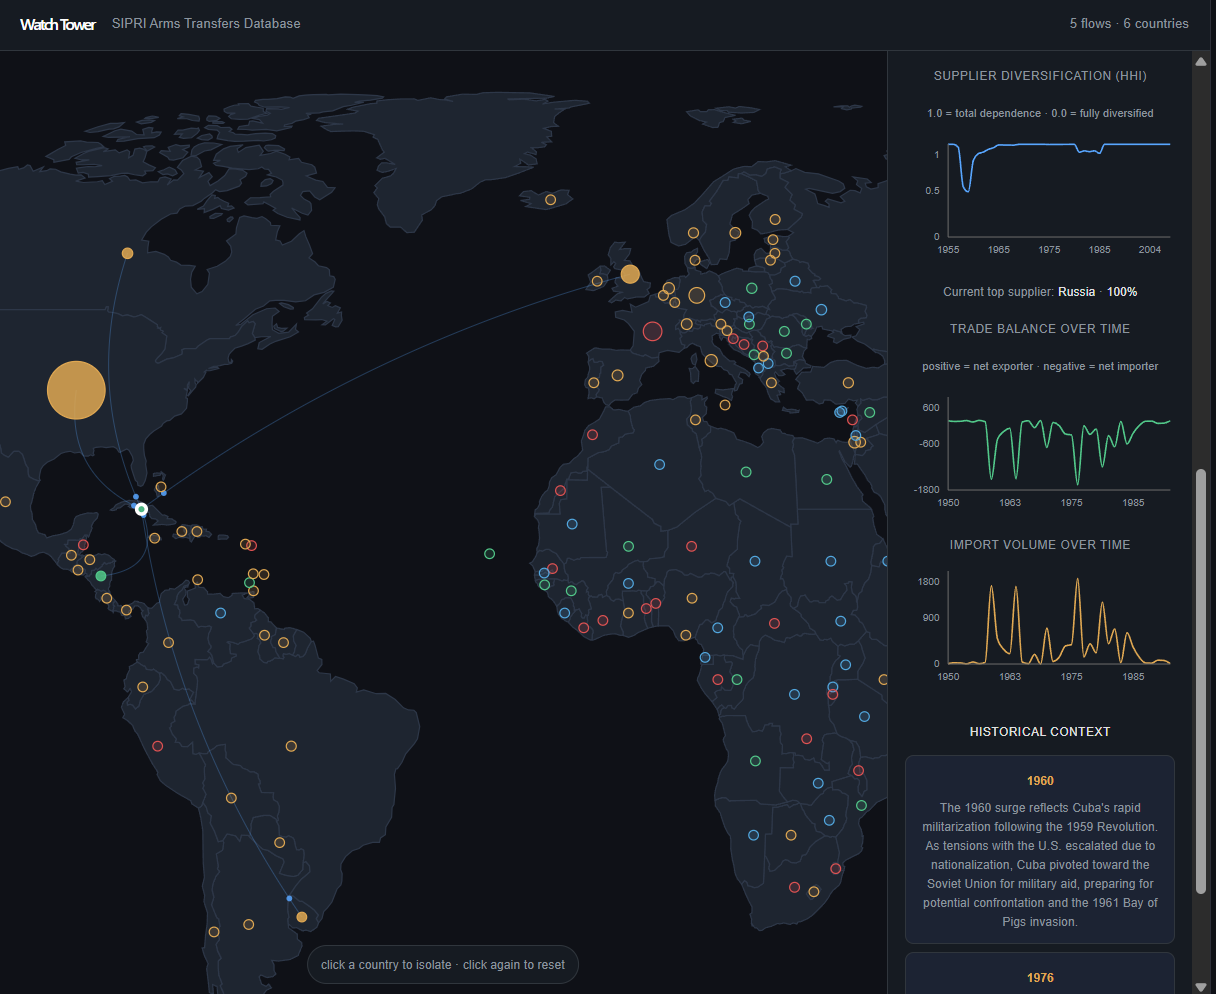Click the supplier diversification HHI line chart

pyautogui.click(x=1058, y=189)
